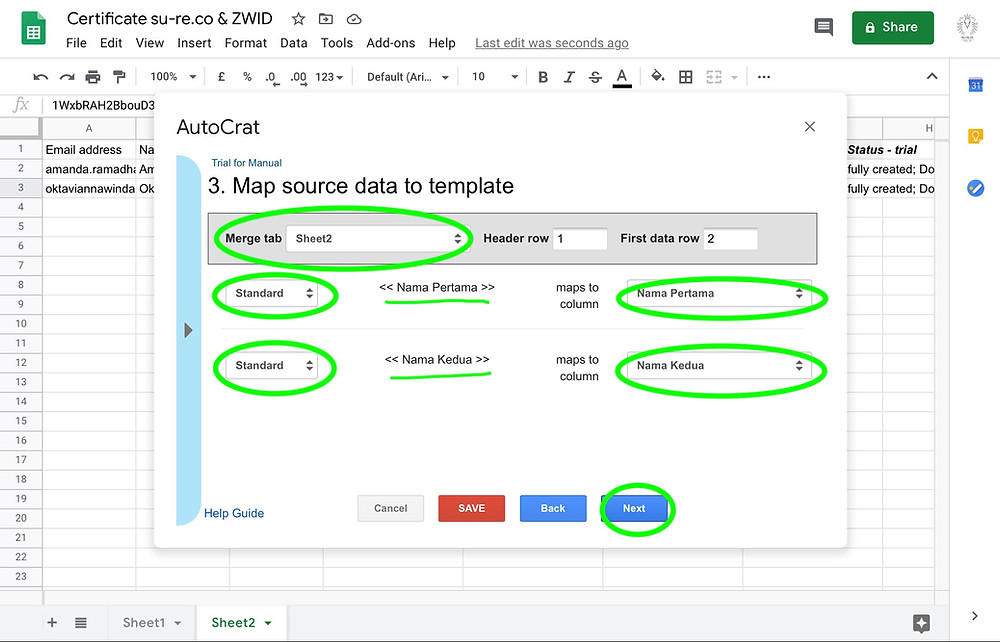Open the 123 number format dropdown
Image resolution: width=1000 pixels, height=642 pixels.
(x=329, y=77)
